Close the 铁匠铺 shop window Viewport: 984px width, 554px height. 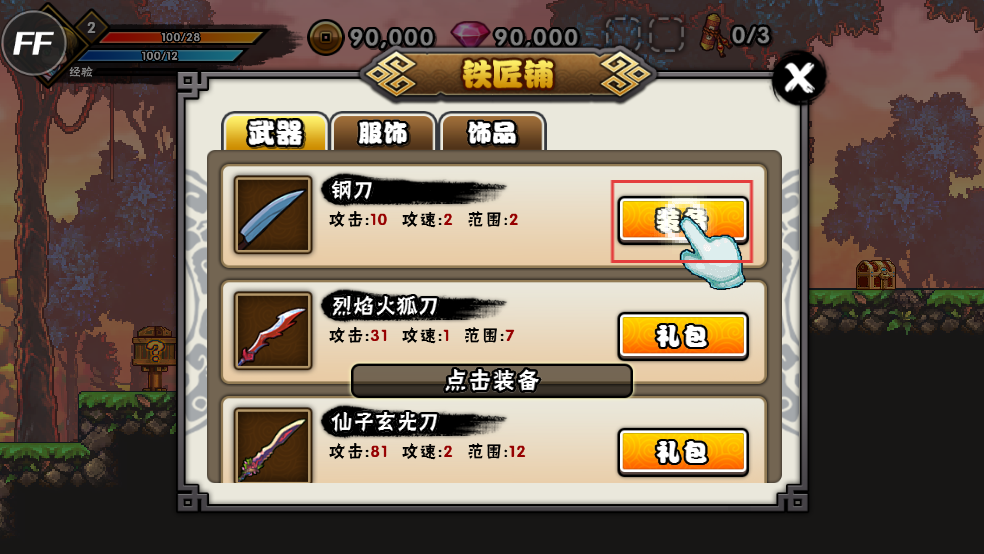(x=799, y=78)
